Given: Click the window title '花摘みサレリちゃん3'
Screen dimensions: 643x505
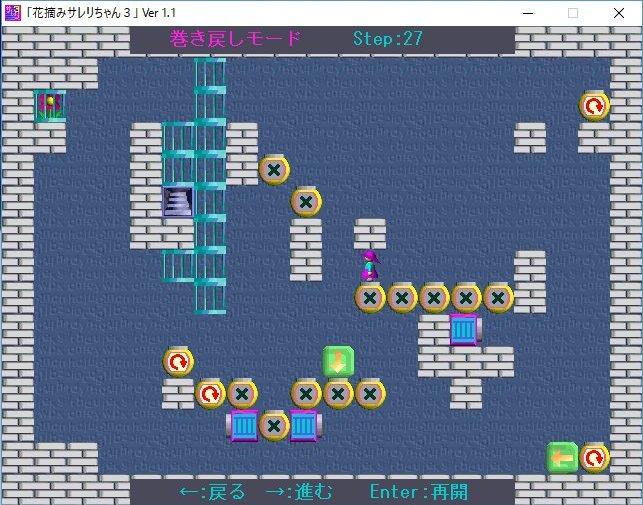Looking at the screenshot, I should click(90, 13).
